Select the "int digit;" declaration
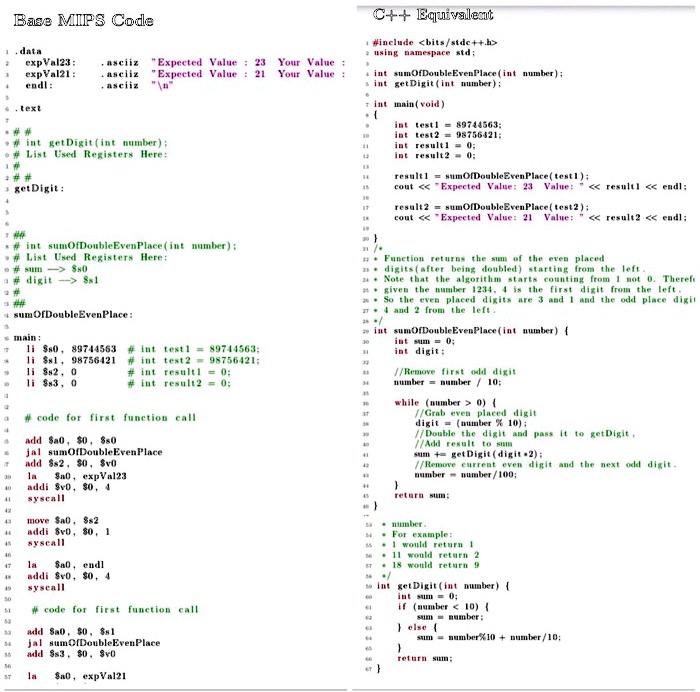Screen dimensions: 700x692 point(419,351)
